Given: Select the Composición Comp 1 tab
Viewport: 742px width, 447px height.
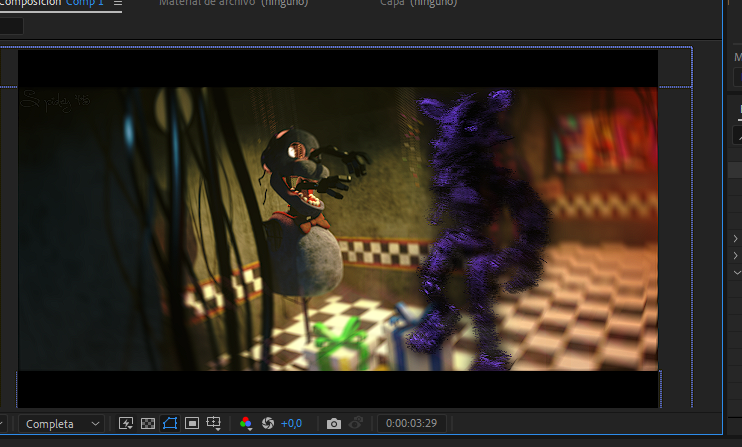Looking at the screenshot, I should [x=52, y=3].
